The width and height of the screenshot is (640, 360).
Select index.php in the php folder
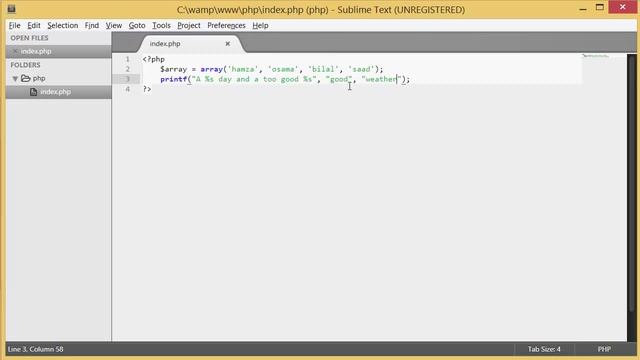pyautogui.click(x=58, y=92)
